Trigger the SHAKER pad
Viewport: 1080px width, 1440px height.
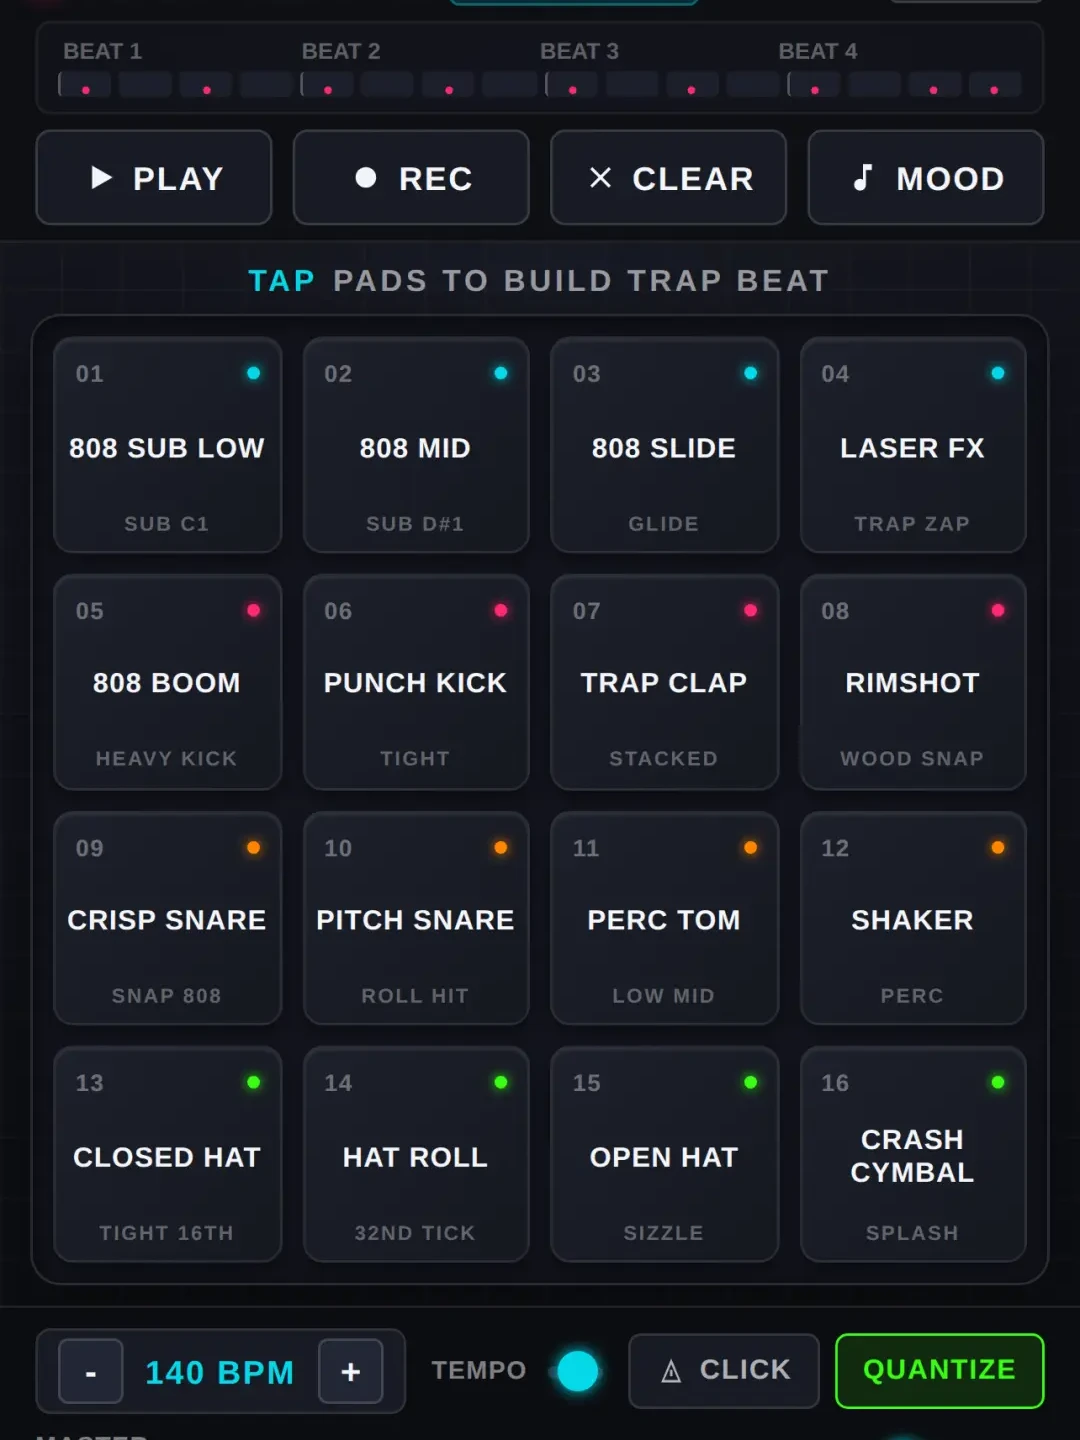click(913, 918)
